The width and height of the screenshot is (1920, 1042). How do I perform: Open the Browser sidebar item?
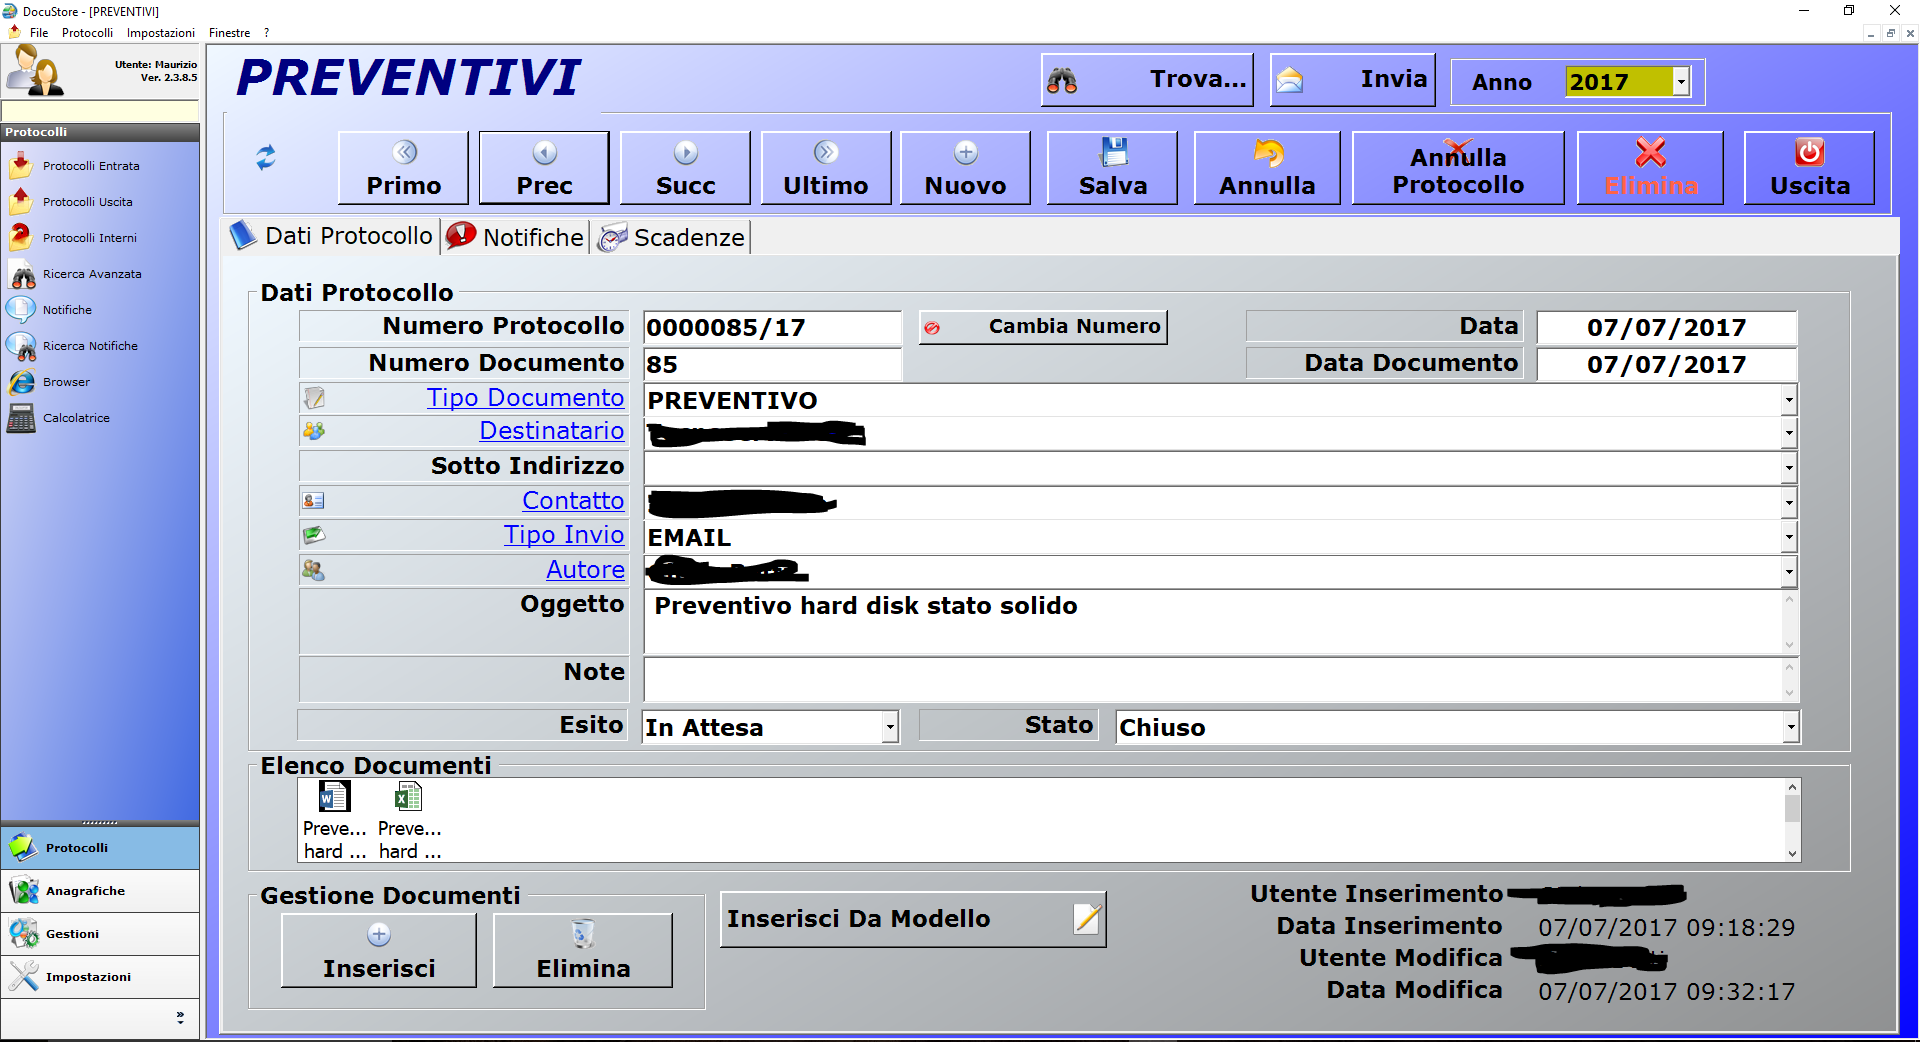tap(66, 382)
